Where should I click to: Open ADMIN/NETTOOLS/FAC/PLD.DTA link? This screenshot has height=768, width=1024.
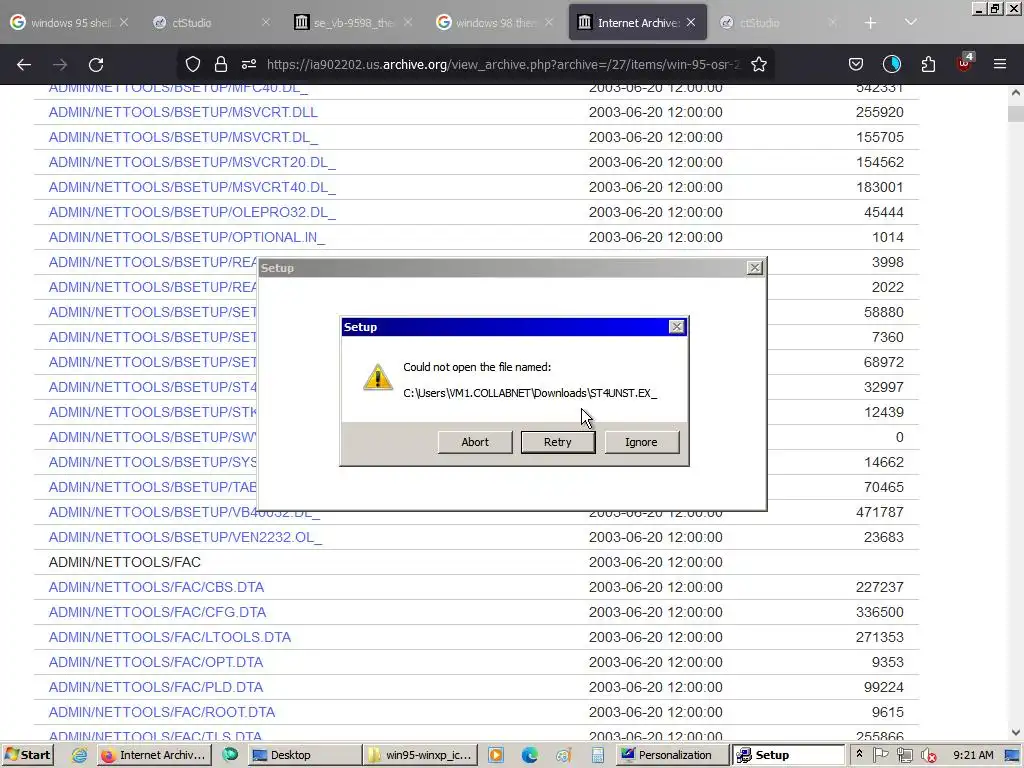155,688
